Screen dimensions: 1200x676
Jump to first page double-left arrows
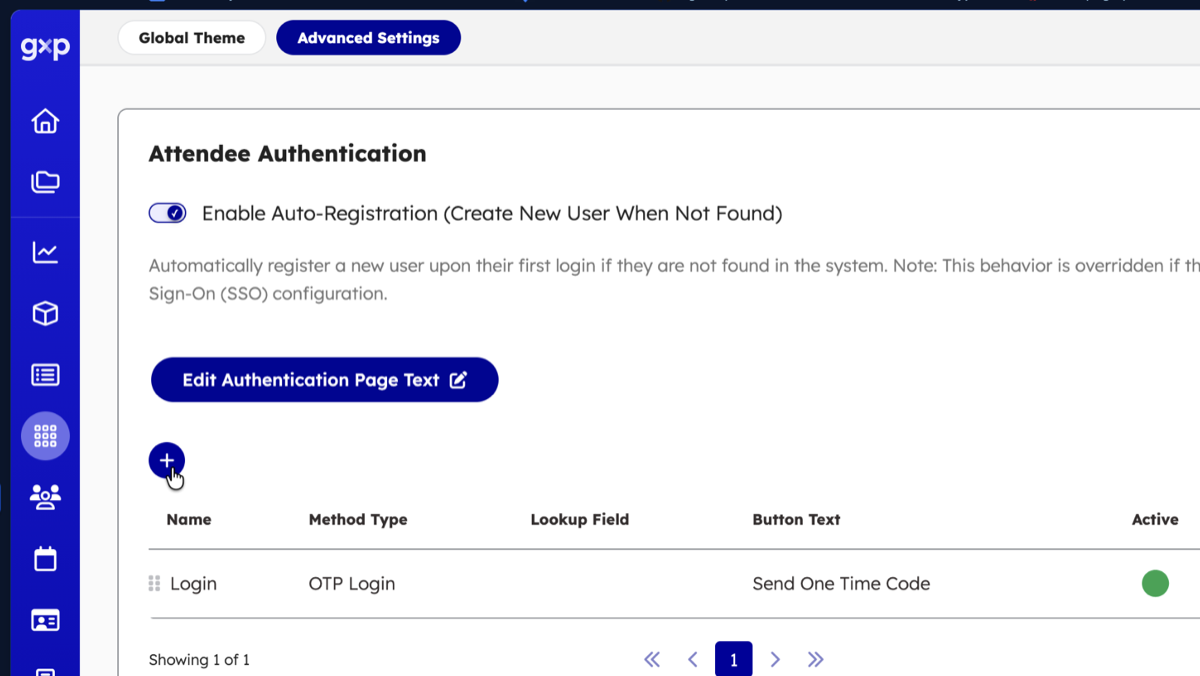(x=652, y=659)
